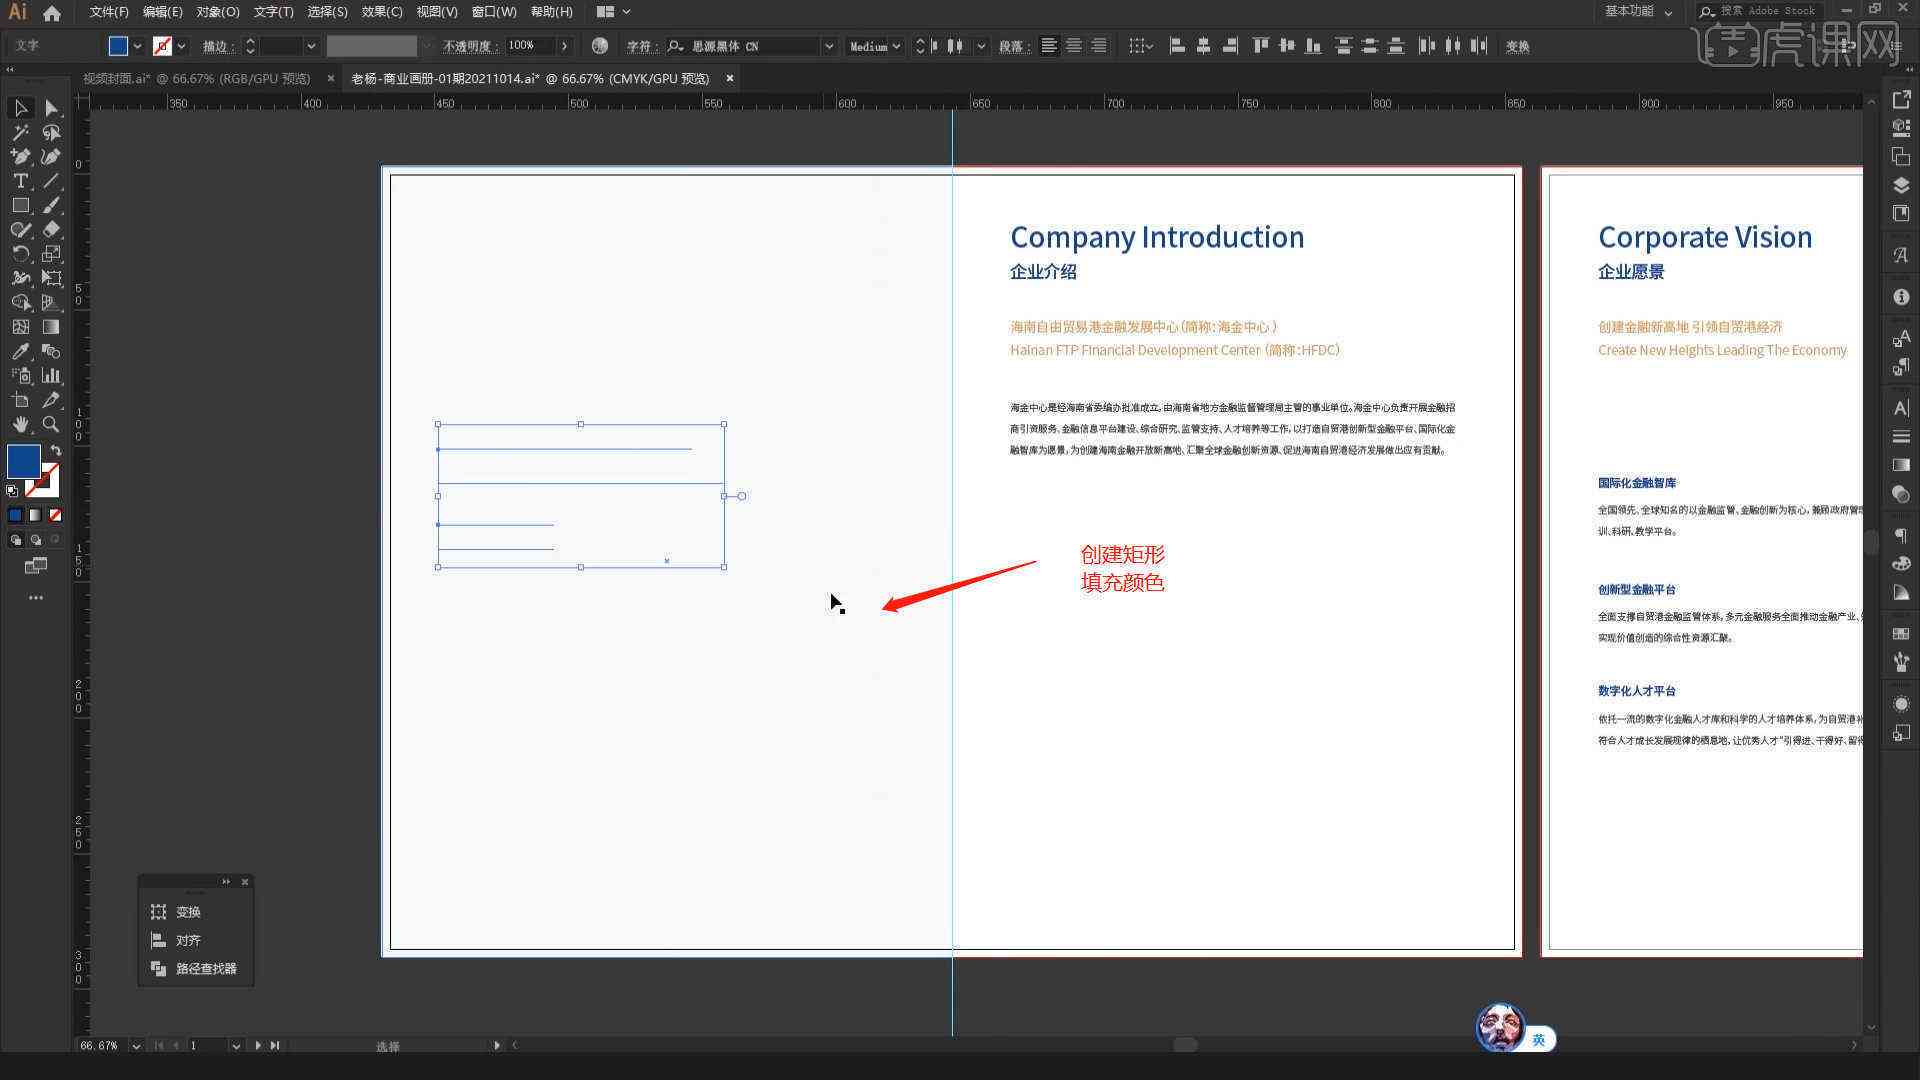This screenshot has height=1080, width=1920.
Task: Select the Rectangle tool in toolbar
Action: pos(18,204)
